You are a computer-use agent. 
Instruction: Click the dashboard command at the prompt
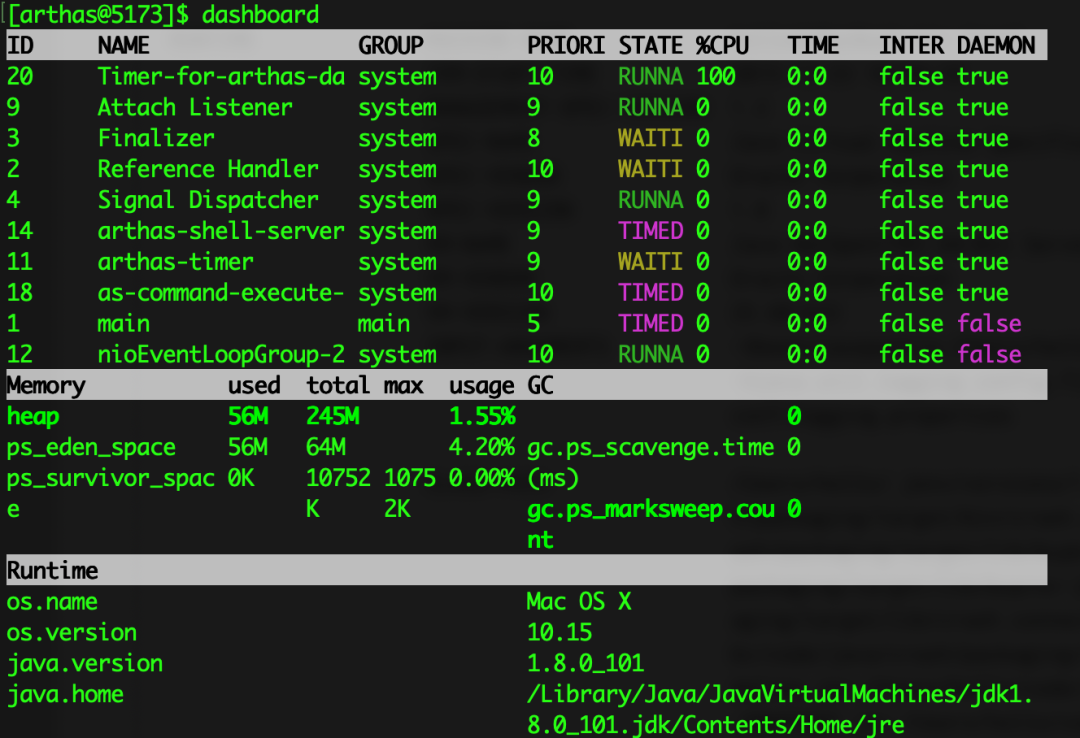click(260, 15)
